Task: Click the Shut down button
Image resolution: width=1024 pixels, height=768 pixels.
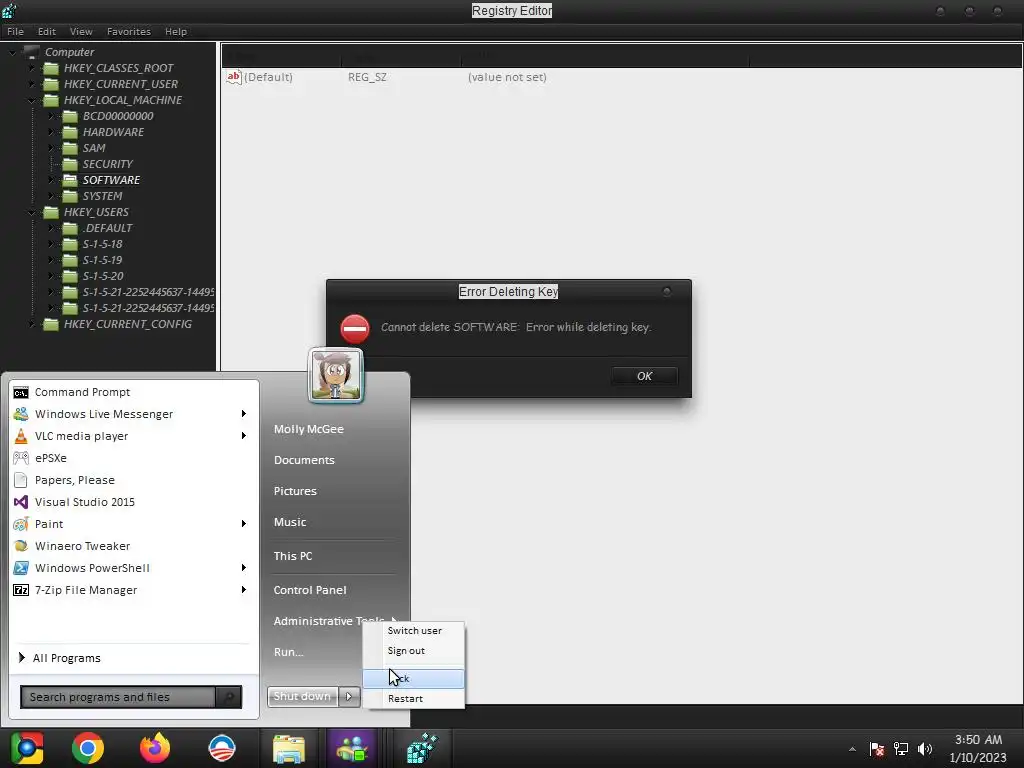Action: point(303,697)
